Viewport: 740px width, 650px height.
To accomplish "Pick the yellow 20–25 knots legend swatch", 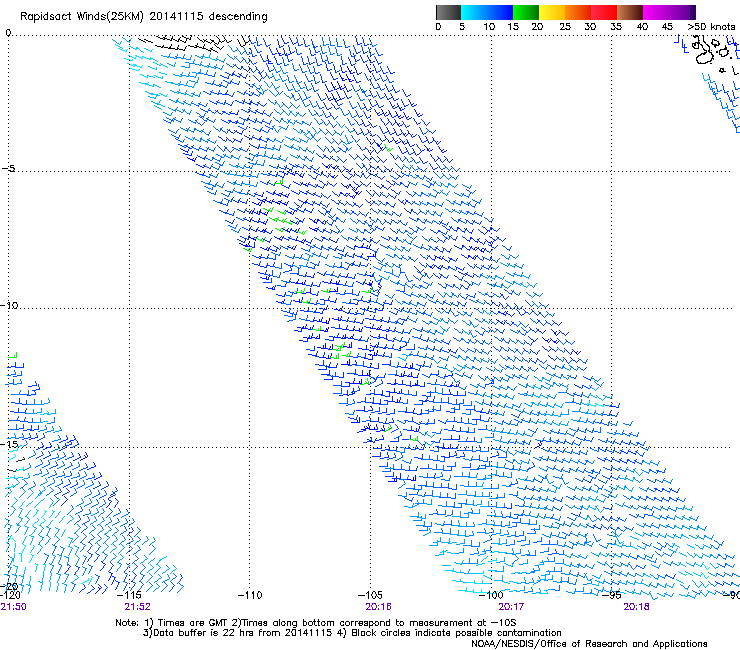I will 552,12.
